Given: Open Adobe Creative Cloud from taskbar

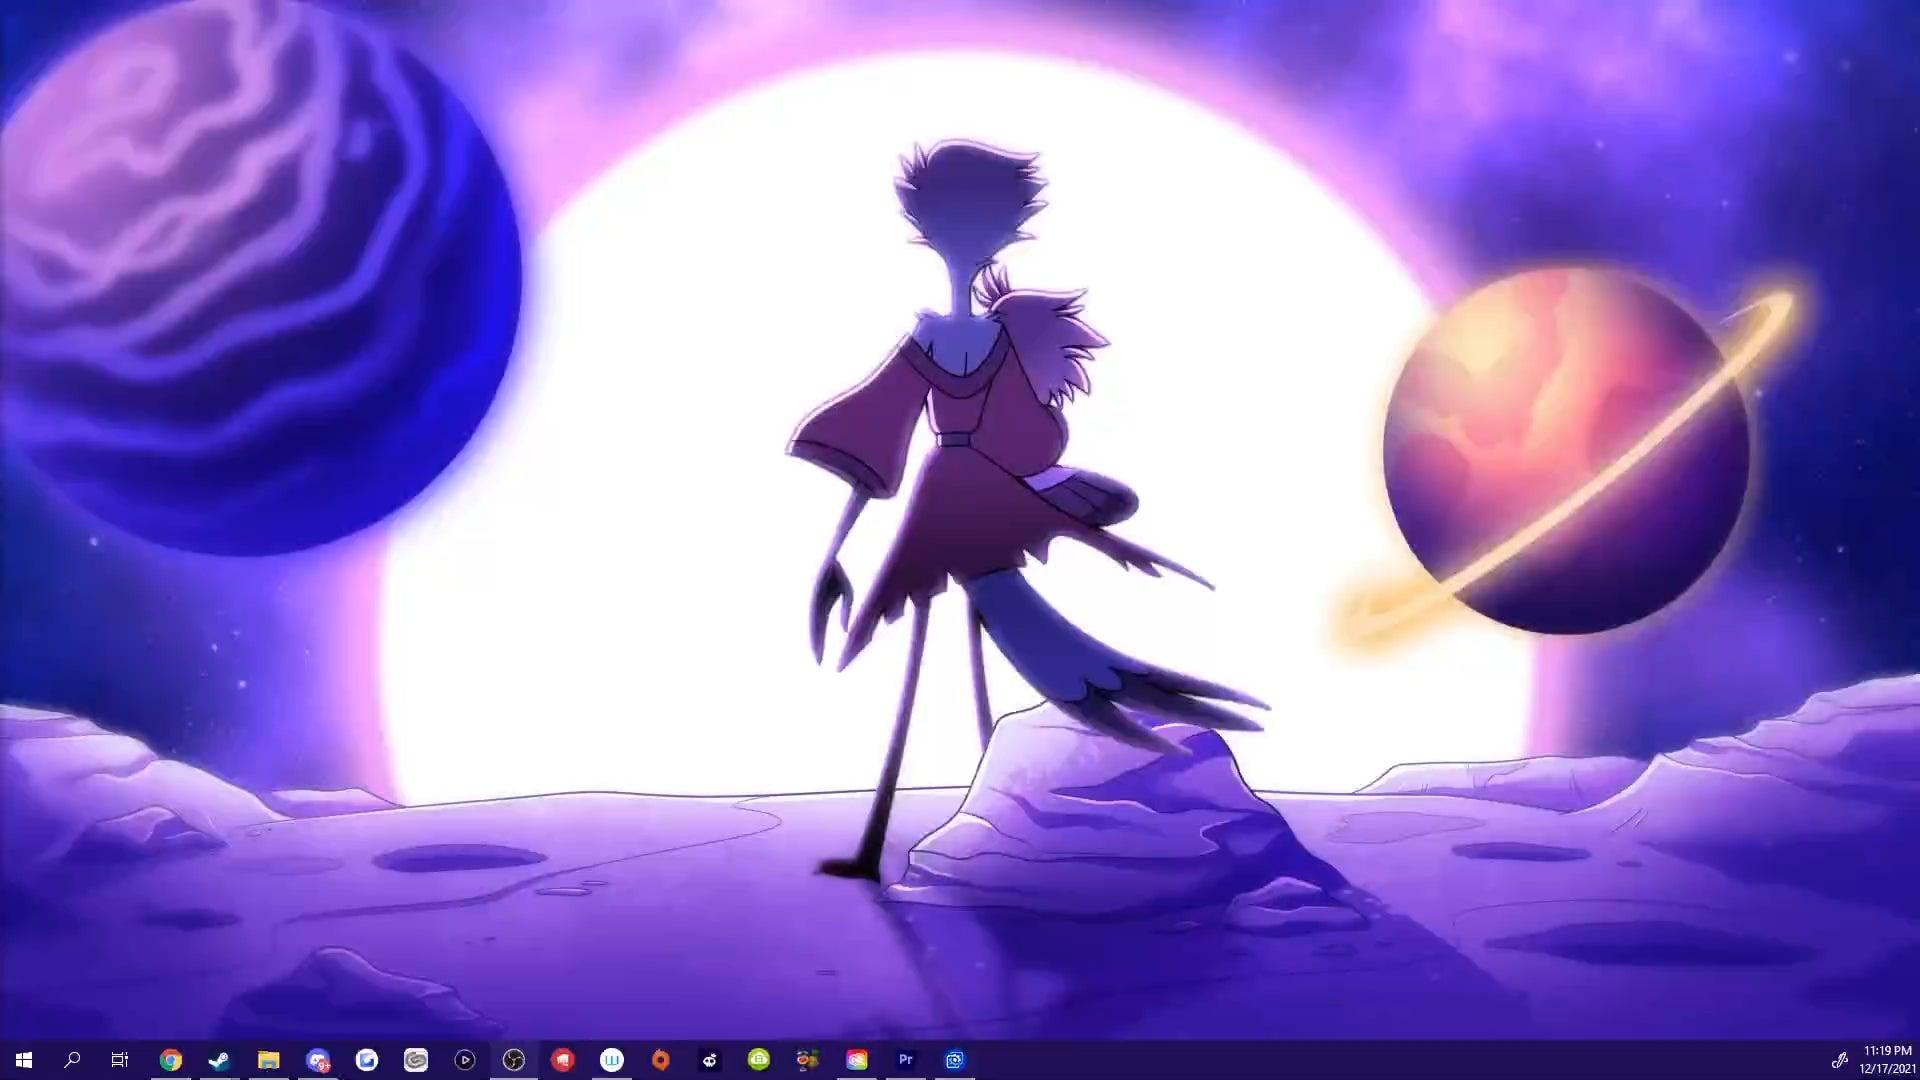Looking at the screenshot, I should 857,1060.
